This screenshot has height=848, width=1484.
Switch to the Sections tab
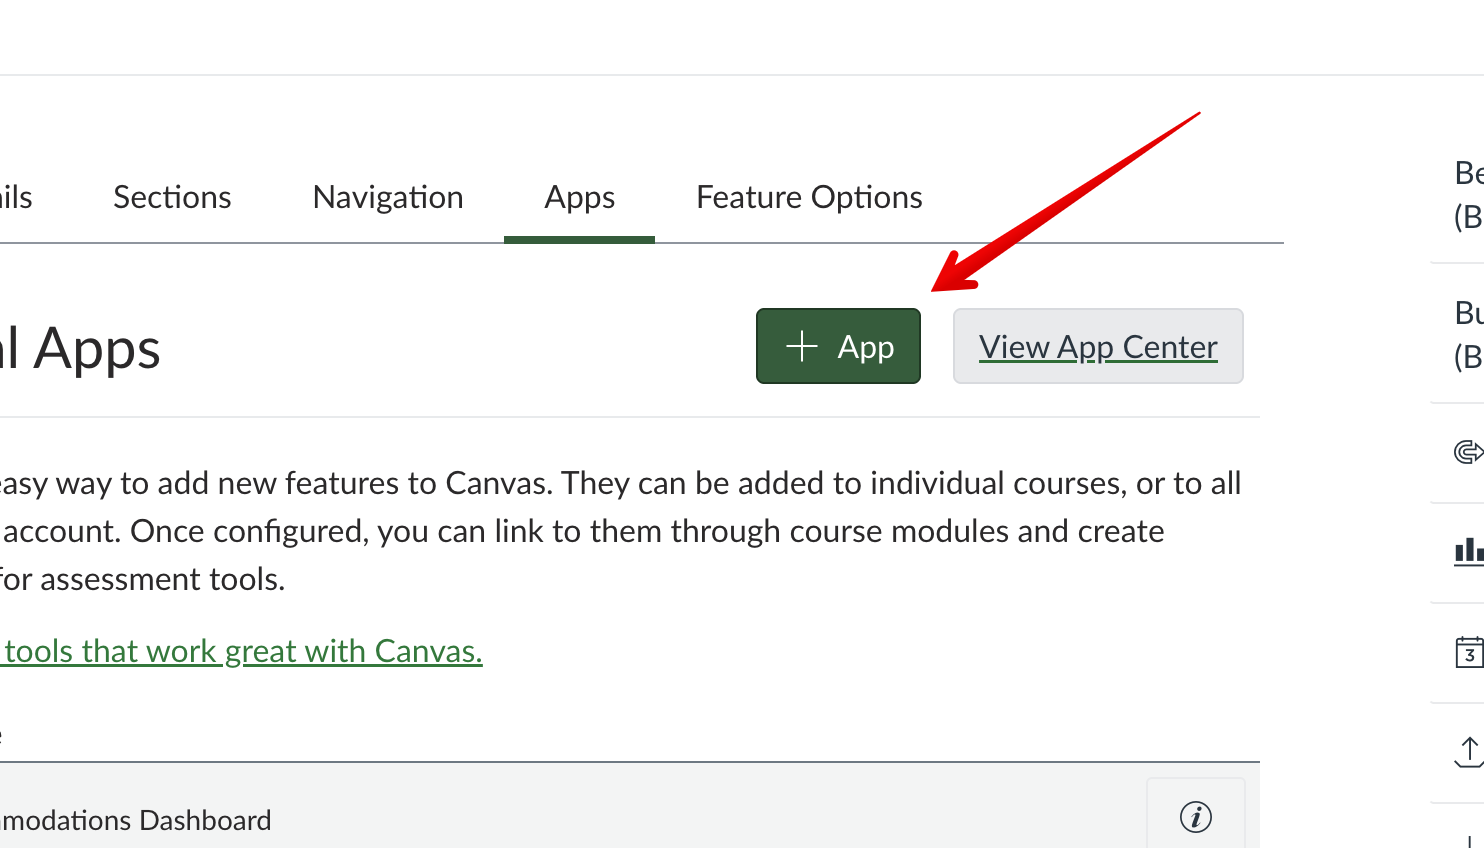(x=172, y=198)
